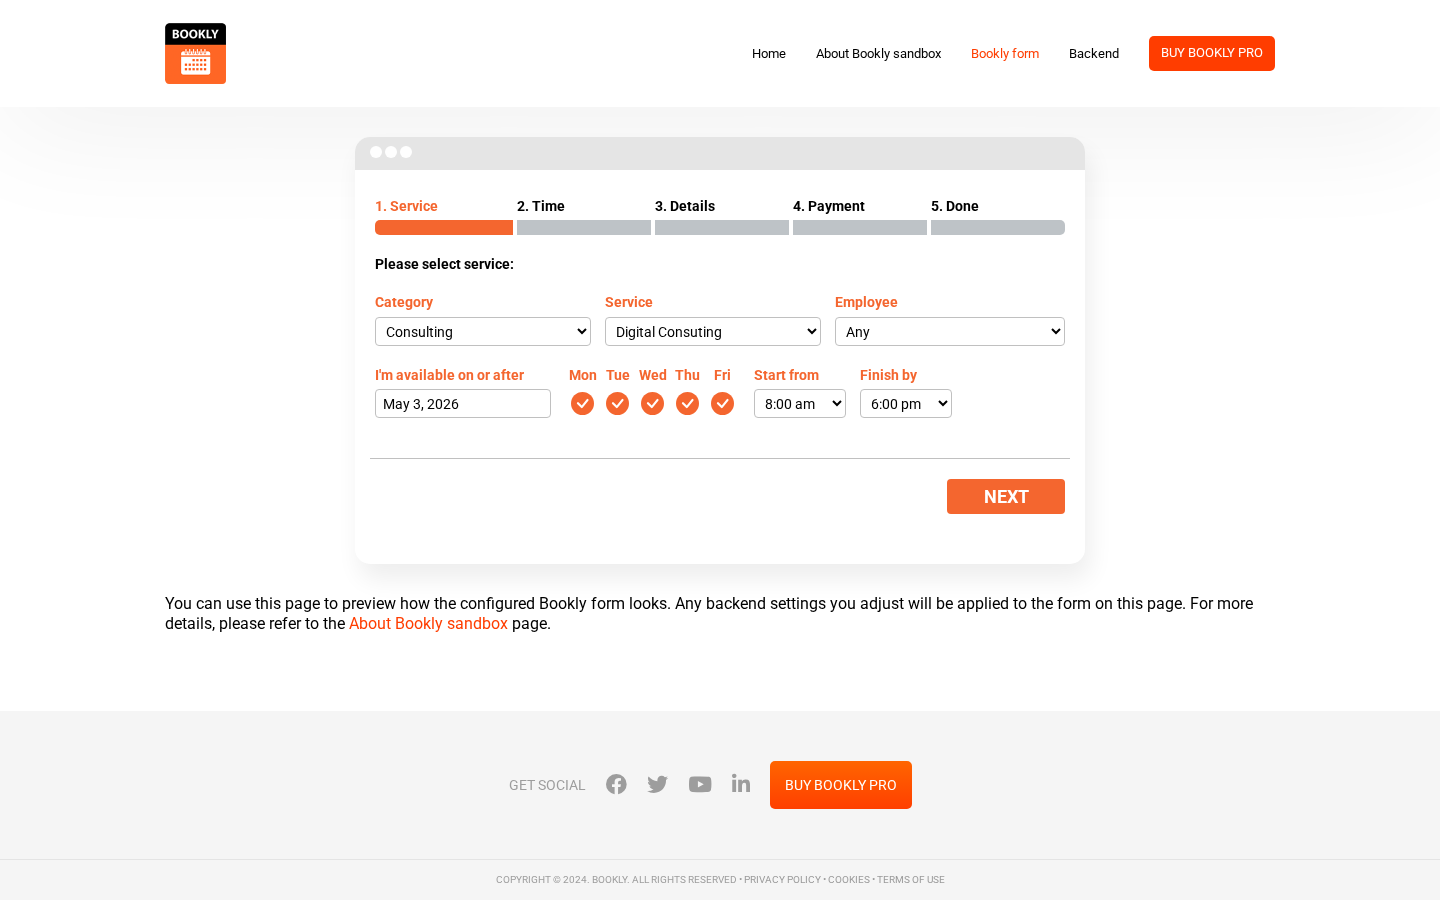Open the Service dropdown showing Digital Consuting
The width and height of the screenshot is (1440, 900).
tap(713, 331)
